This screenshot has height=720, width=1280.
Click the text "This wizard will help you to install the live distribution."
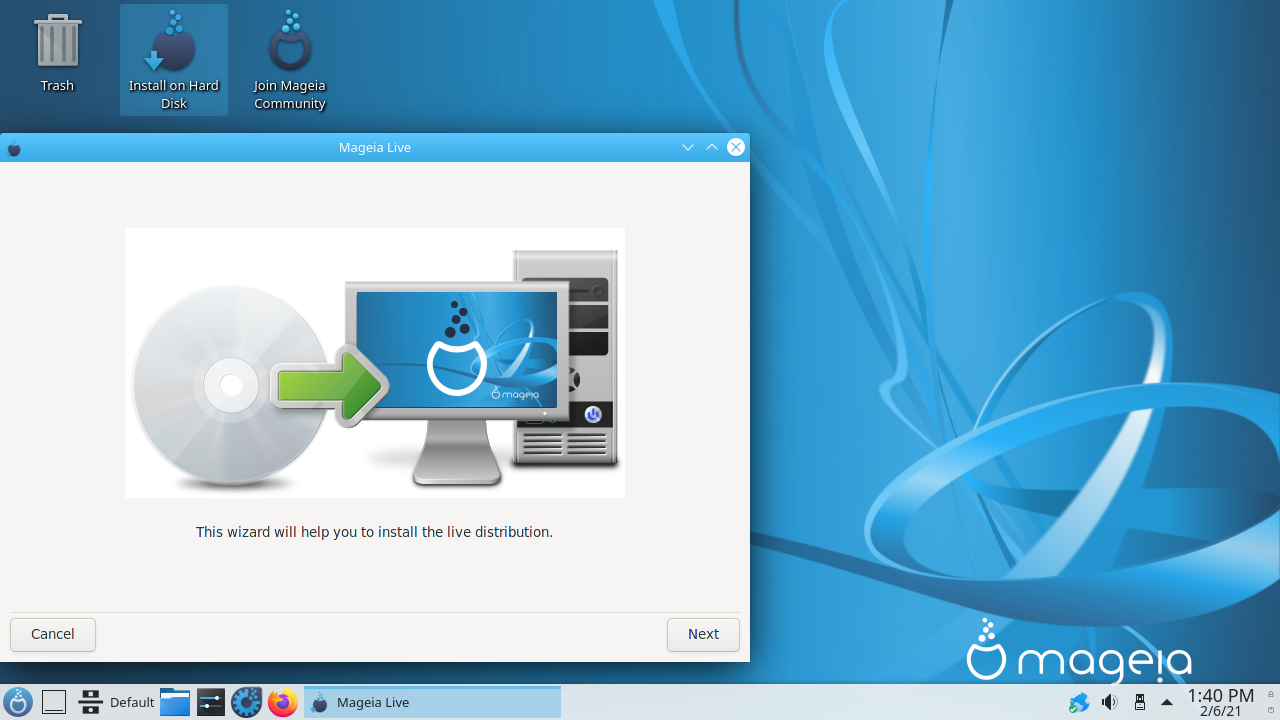point(374,532)
